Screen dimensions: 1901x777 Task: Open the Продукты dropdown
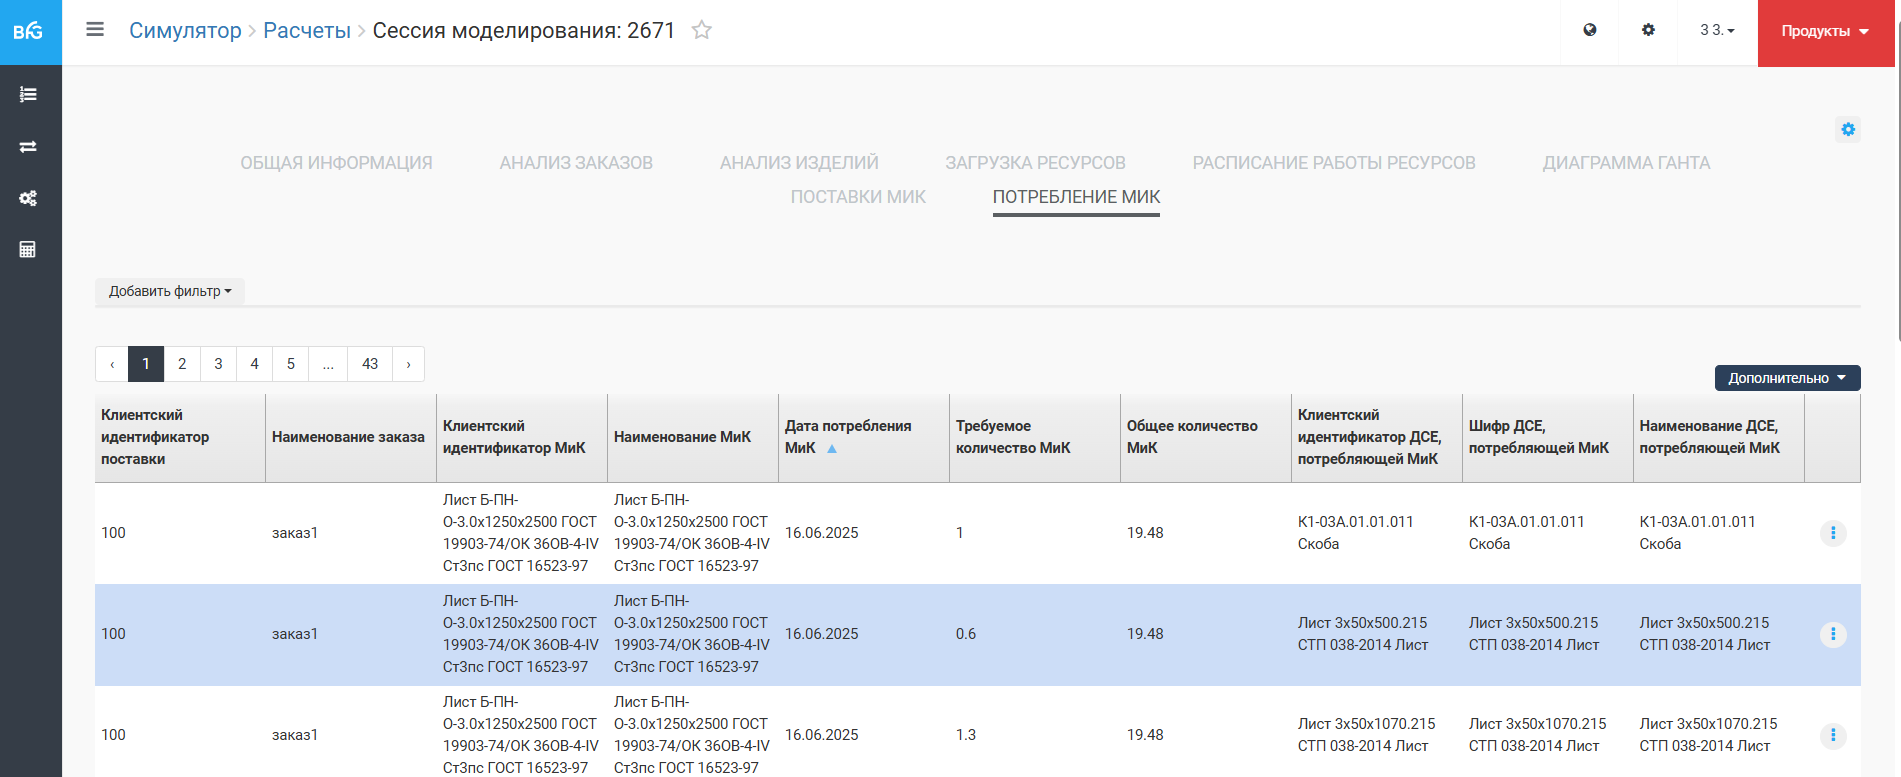tap(1825, 32)
